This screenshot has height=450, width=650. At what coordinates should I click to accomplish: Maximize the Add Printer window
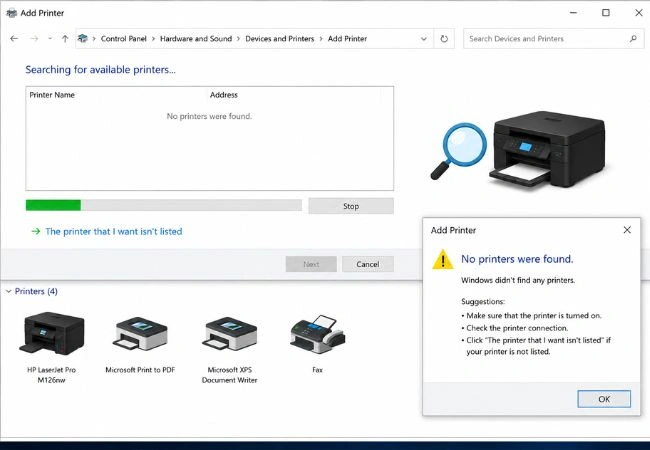(x=606, y=12)
